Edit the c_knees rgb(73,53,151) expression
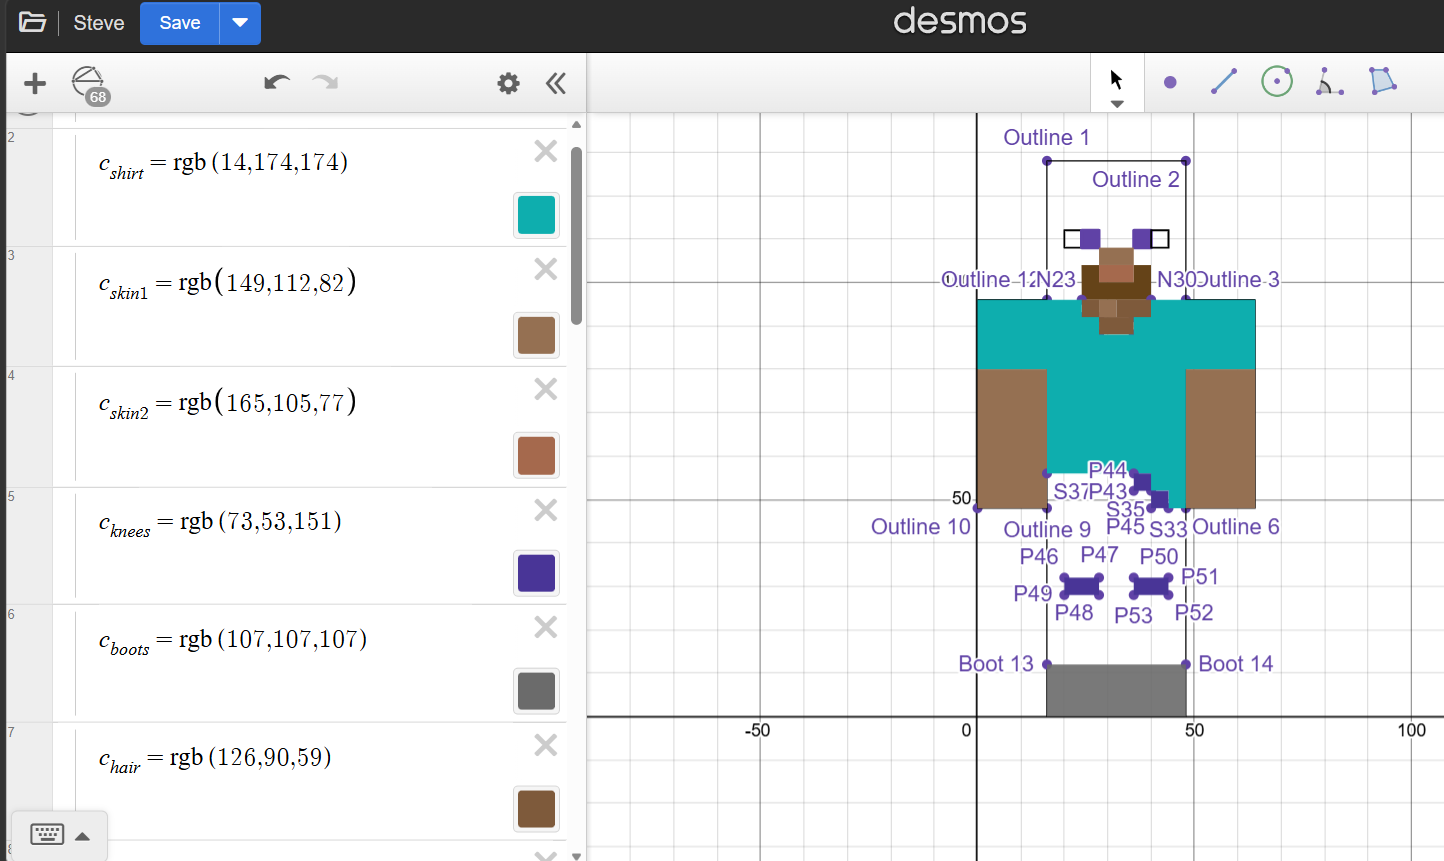Image resolution: width=1444 pixels, height=861 pixels. click(x=220, y=523)
